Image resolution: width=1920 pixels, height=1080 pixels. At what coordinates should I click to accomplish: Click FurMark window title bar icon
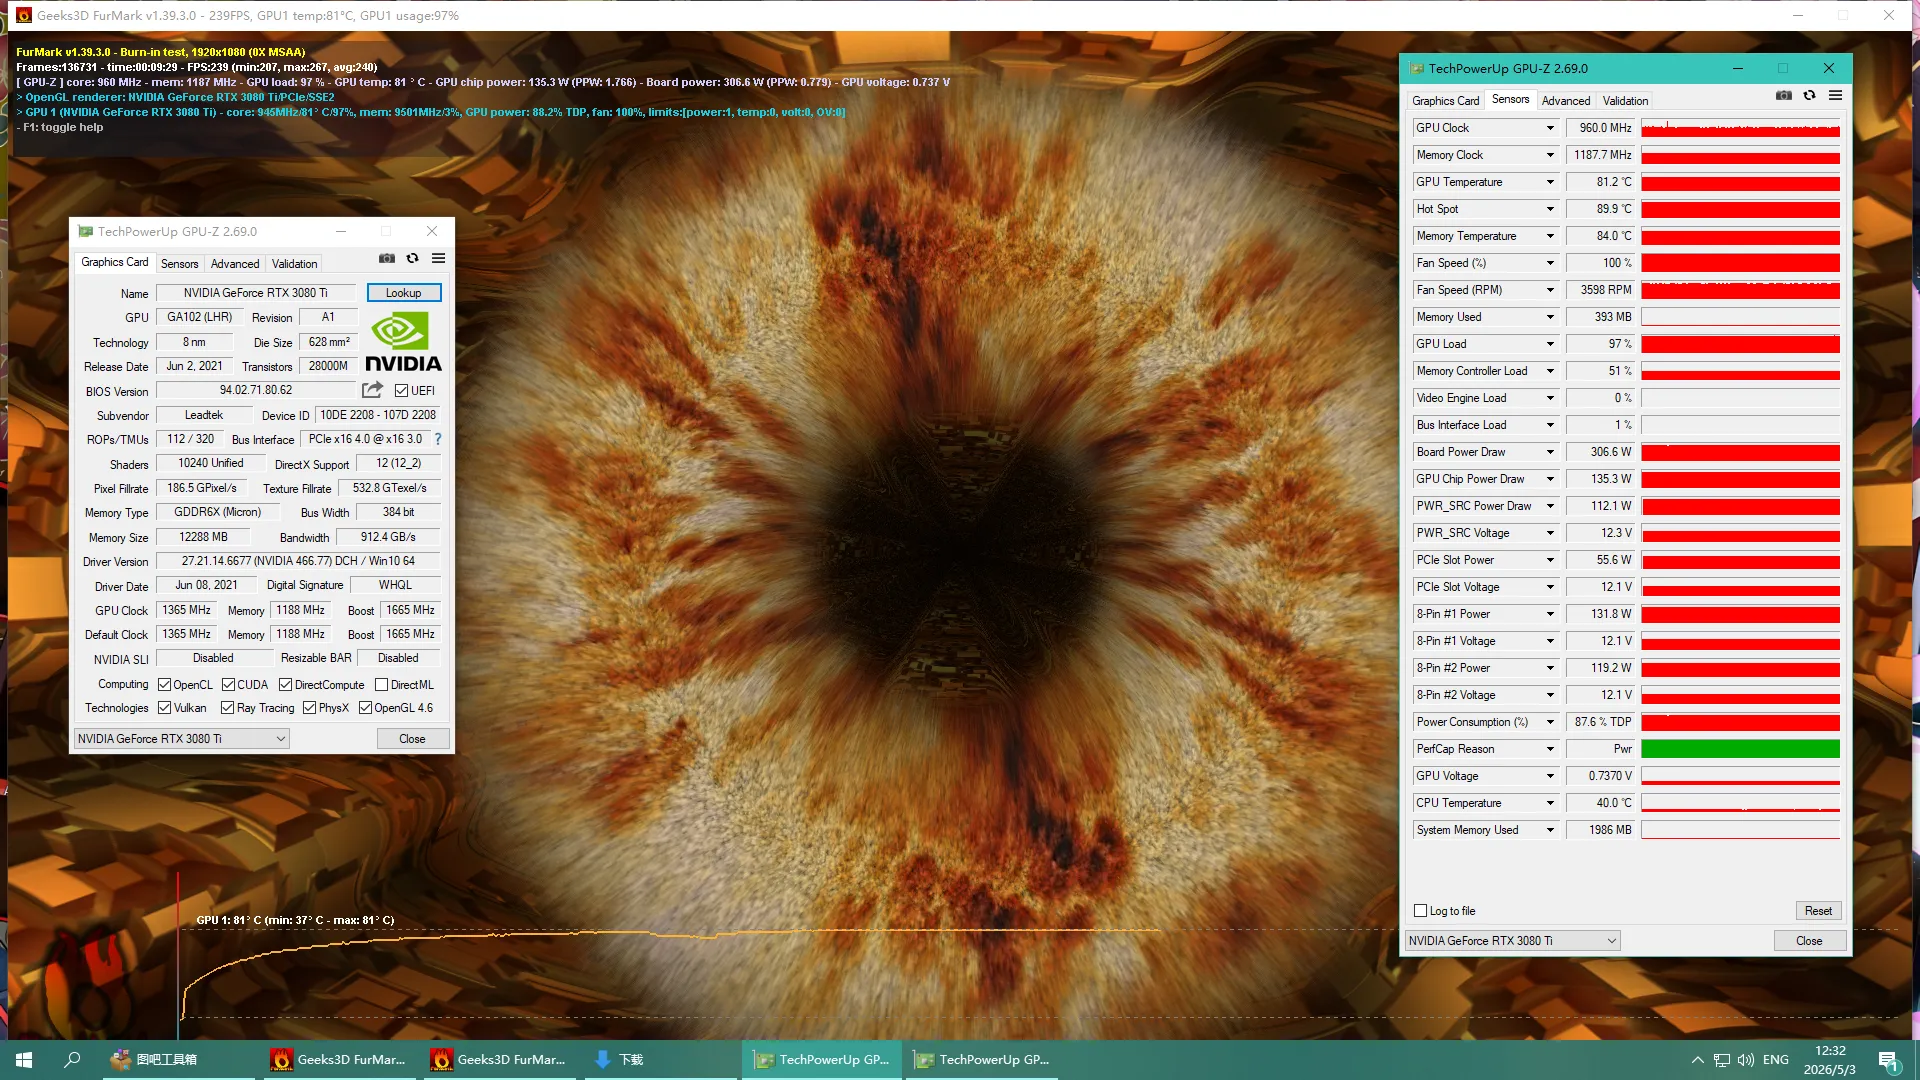tap(24, 15)
